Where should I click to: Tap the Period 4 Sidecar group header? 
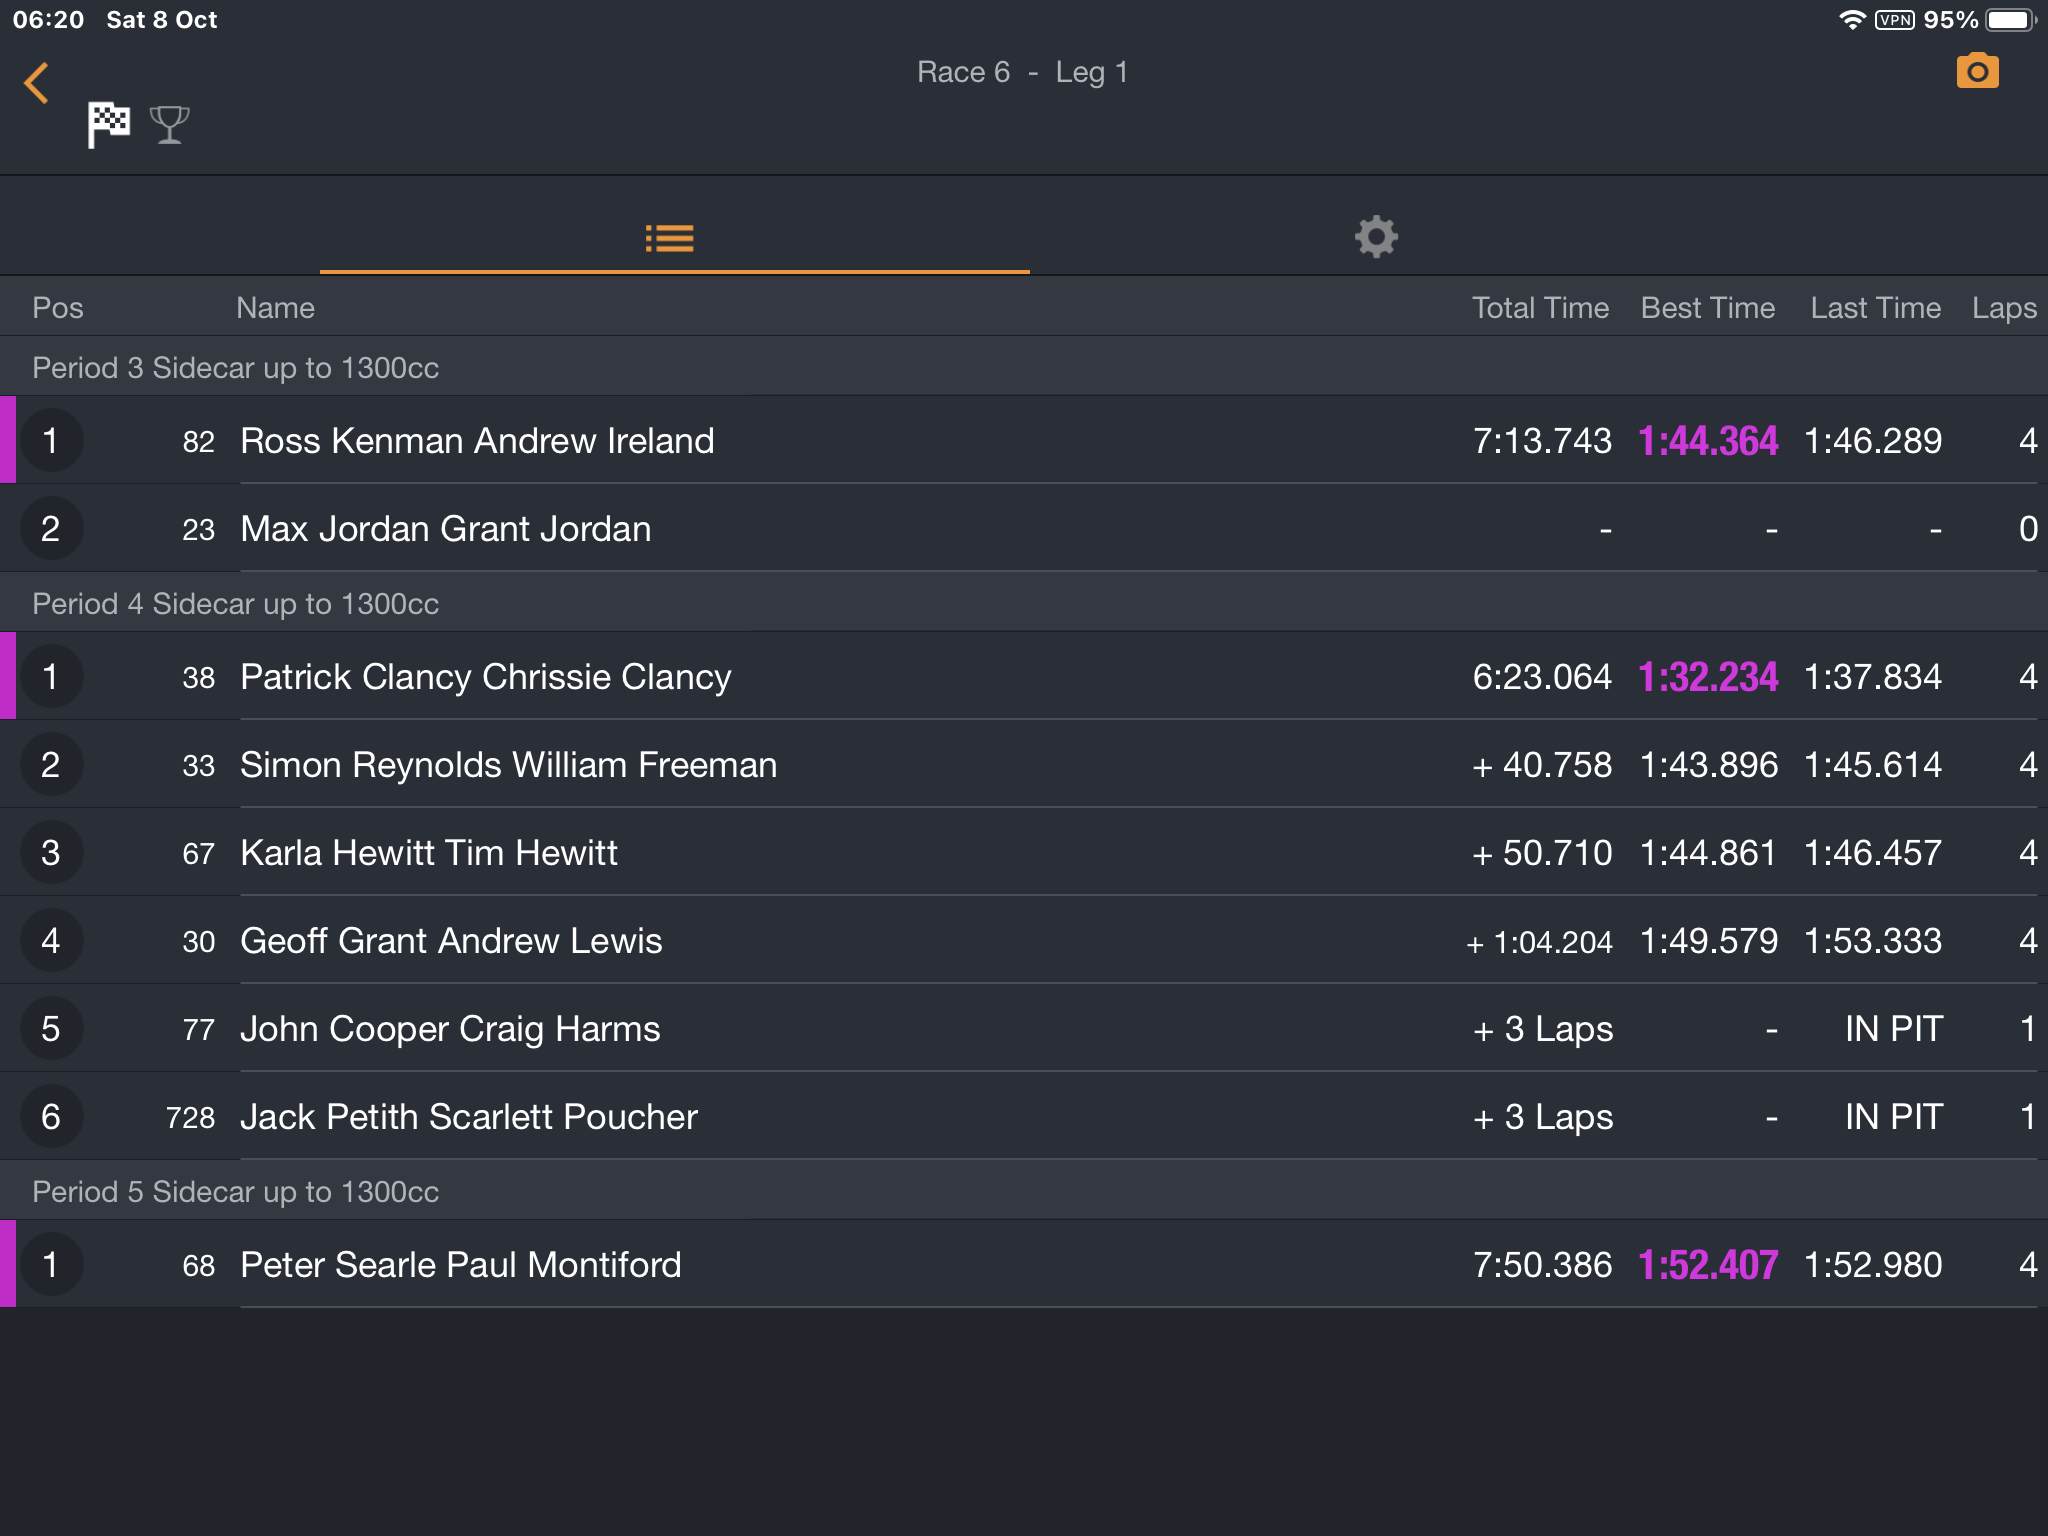point(1024,603)
